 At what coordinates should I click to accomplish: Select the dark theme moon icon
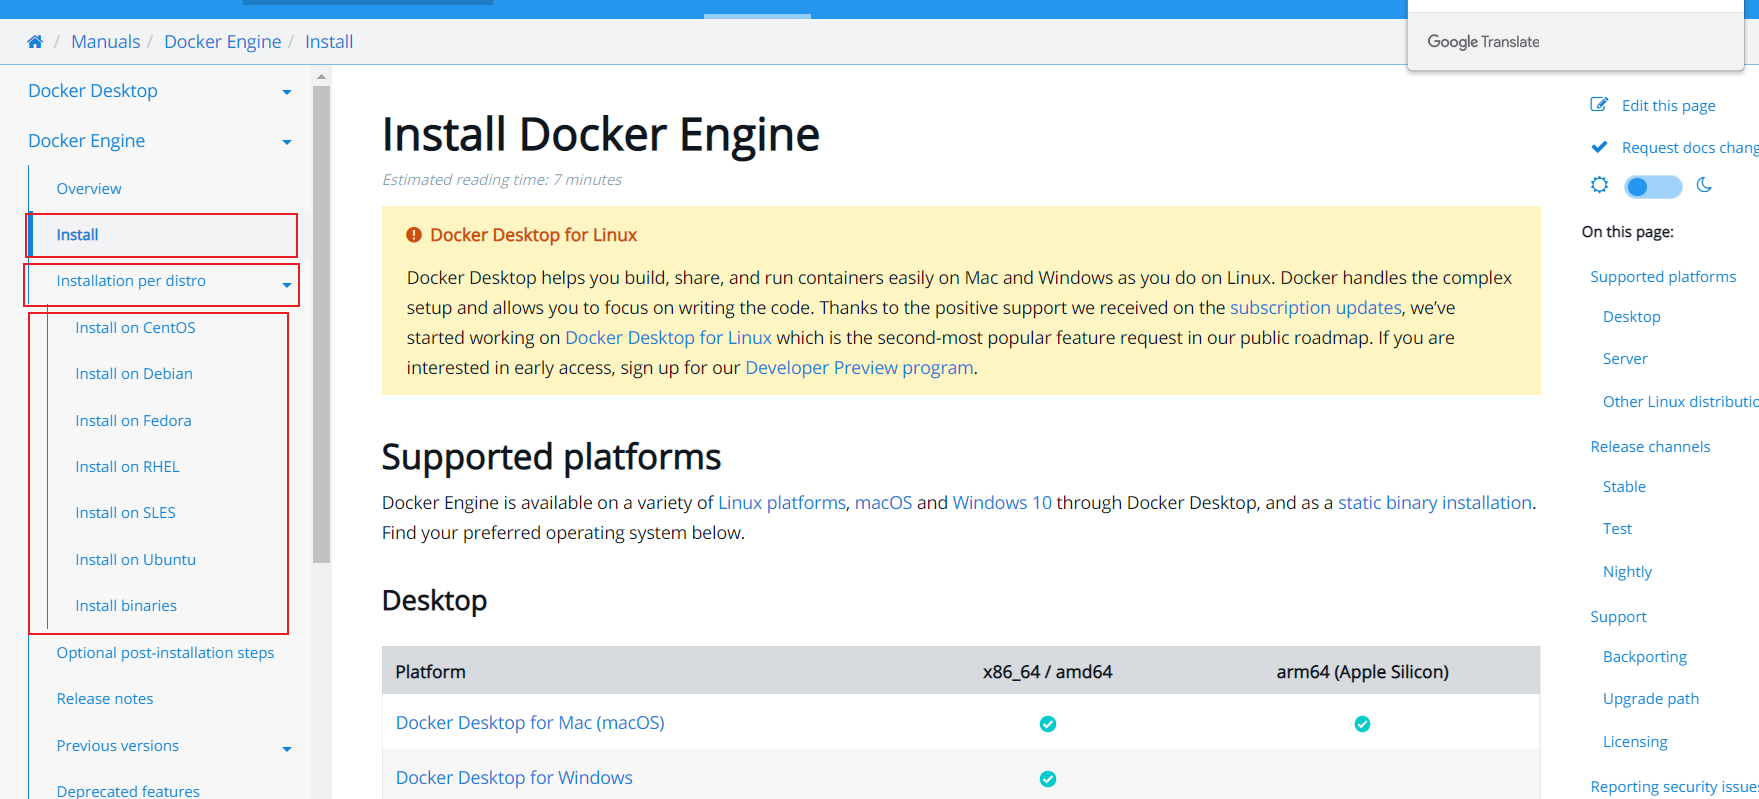click(x=1705, y=185)
